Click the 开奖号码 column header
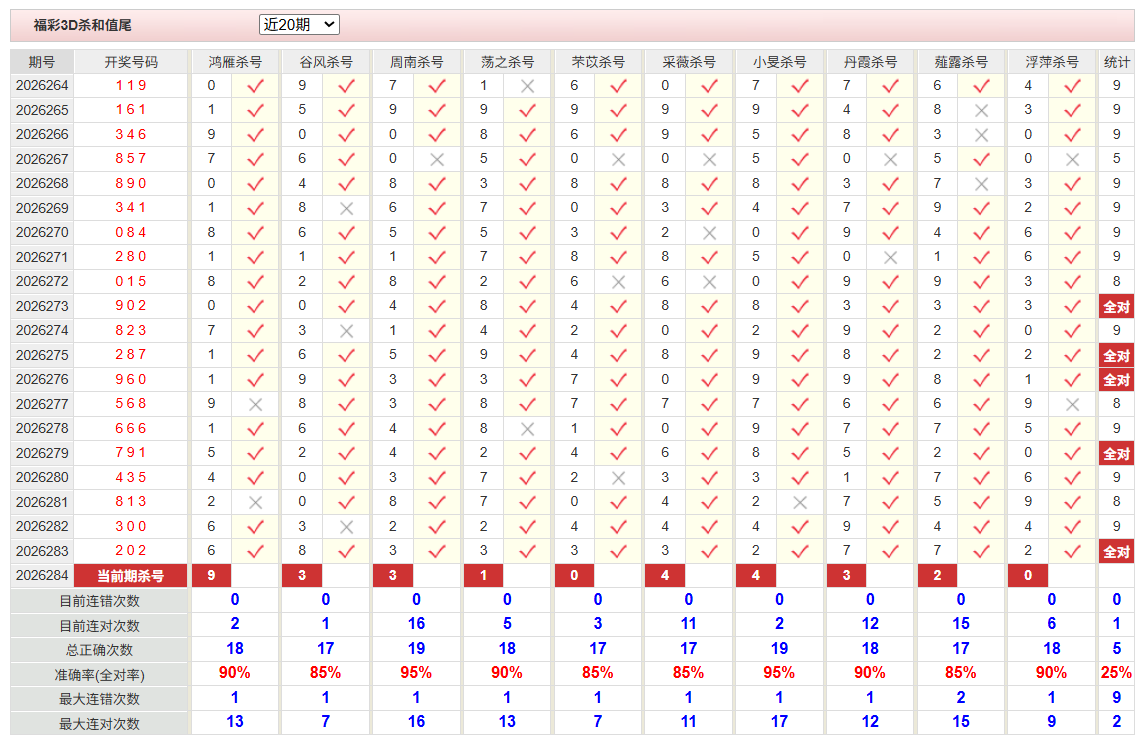This screenshot has width=1143, height=746. pyautogui.click(x=131, y=62)
